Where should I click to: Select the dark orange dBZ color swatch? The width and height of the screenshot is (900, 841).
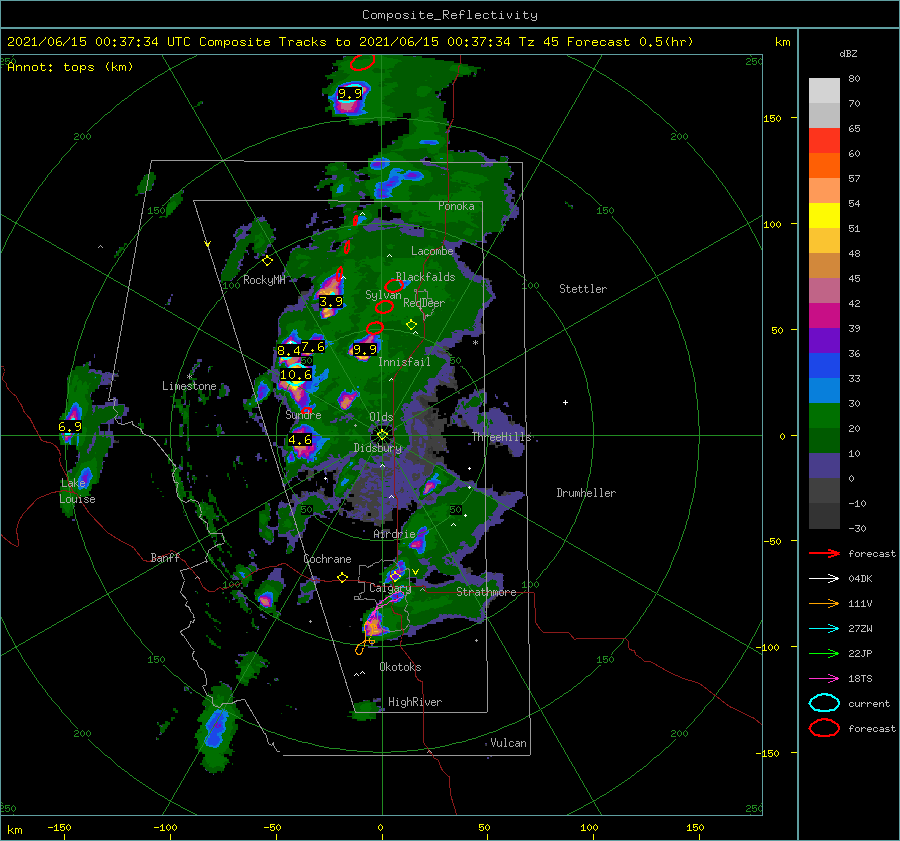(x=824, y=165)
